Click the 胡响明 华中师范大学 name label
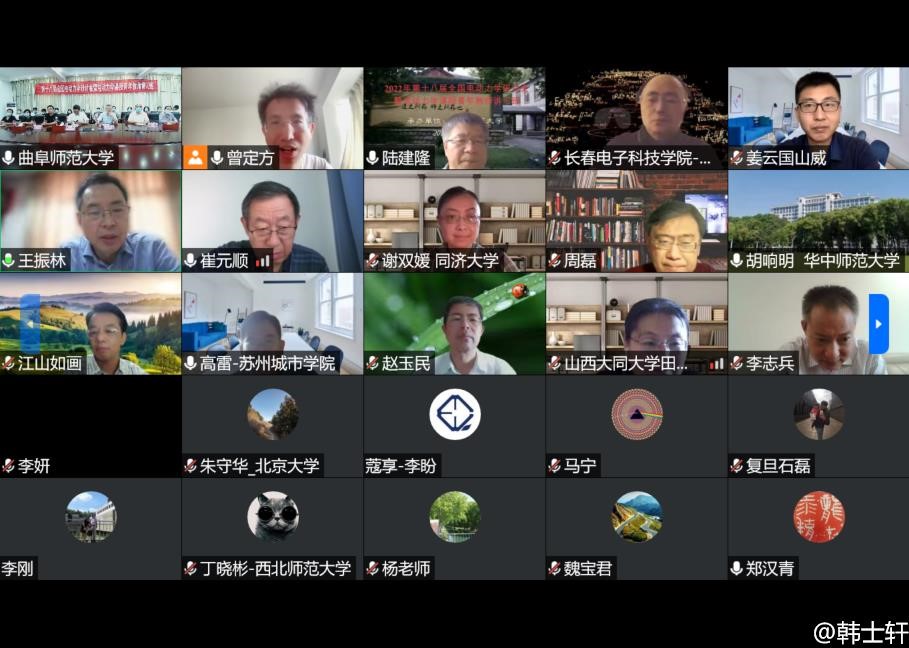 click(822, 261)
